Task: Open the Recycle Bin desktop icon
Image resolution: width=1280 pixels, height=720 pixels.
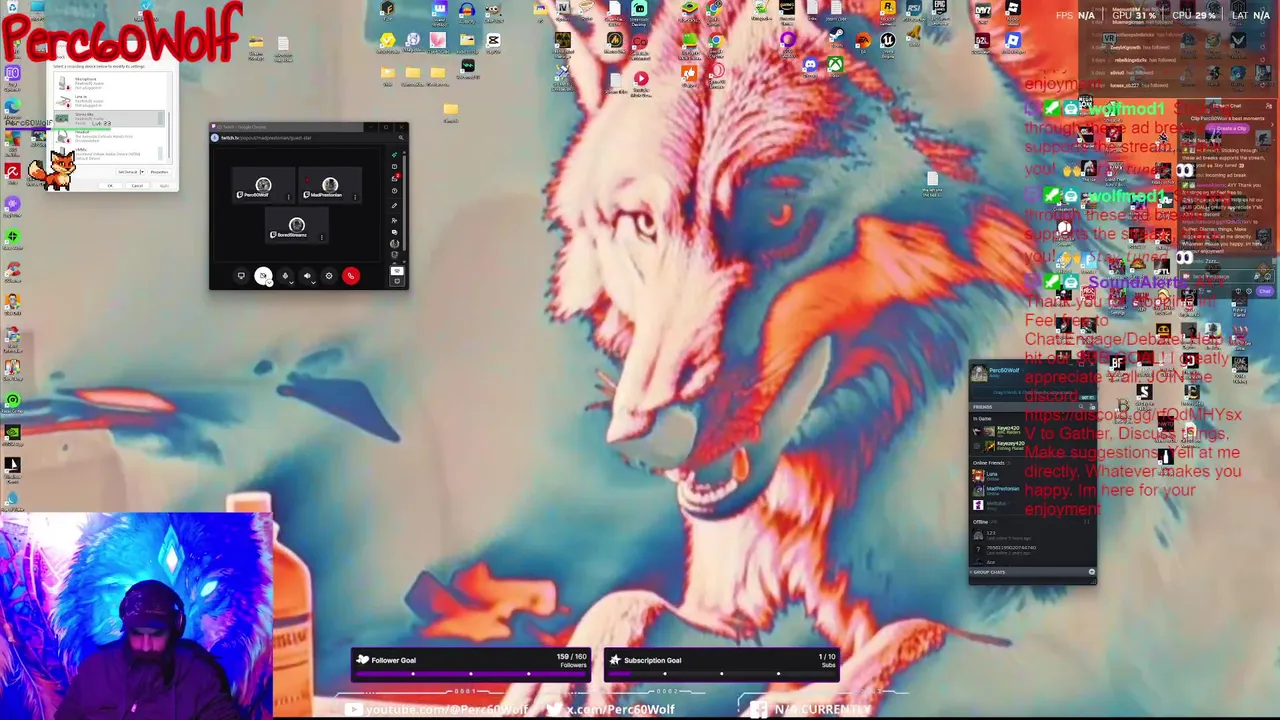Action: click(12, 7)
